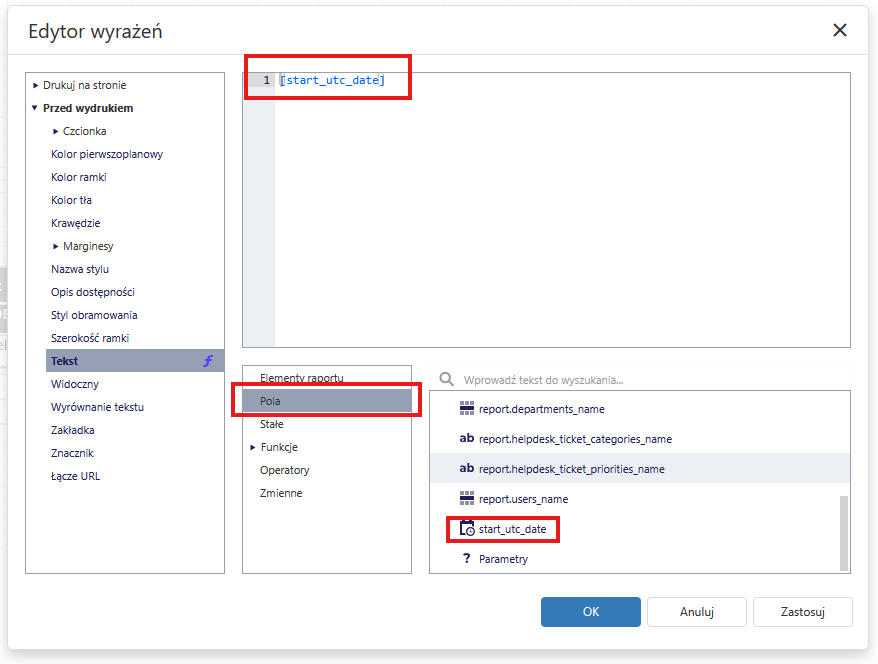The height and width of the screenshot is (664, 878).
Task: Click the Zastosuj button
Action: [802, 612]
